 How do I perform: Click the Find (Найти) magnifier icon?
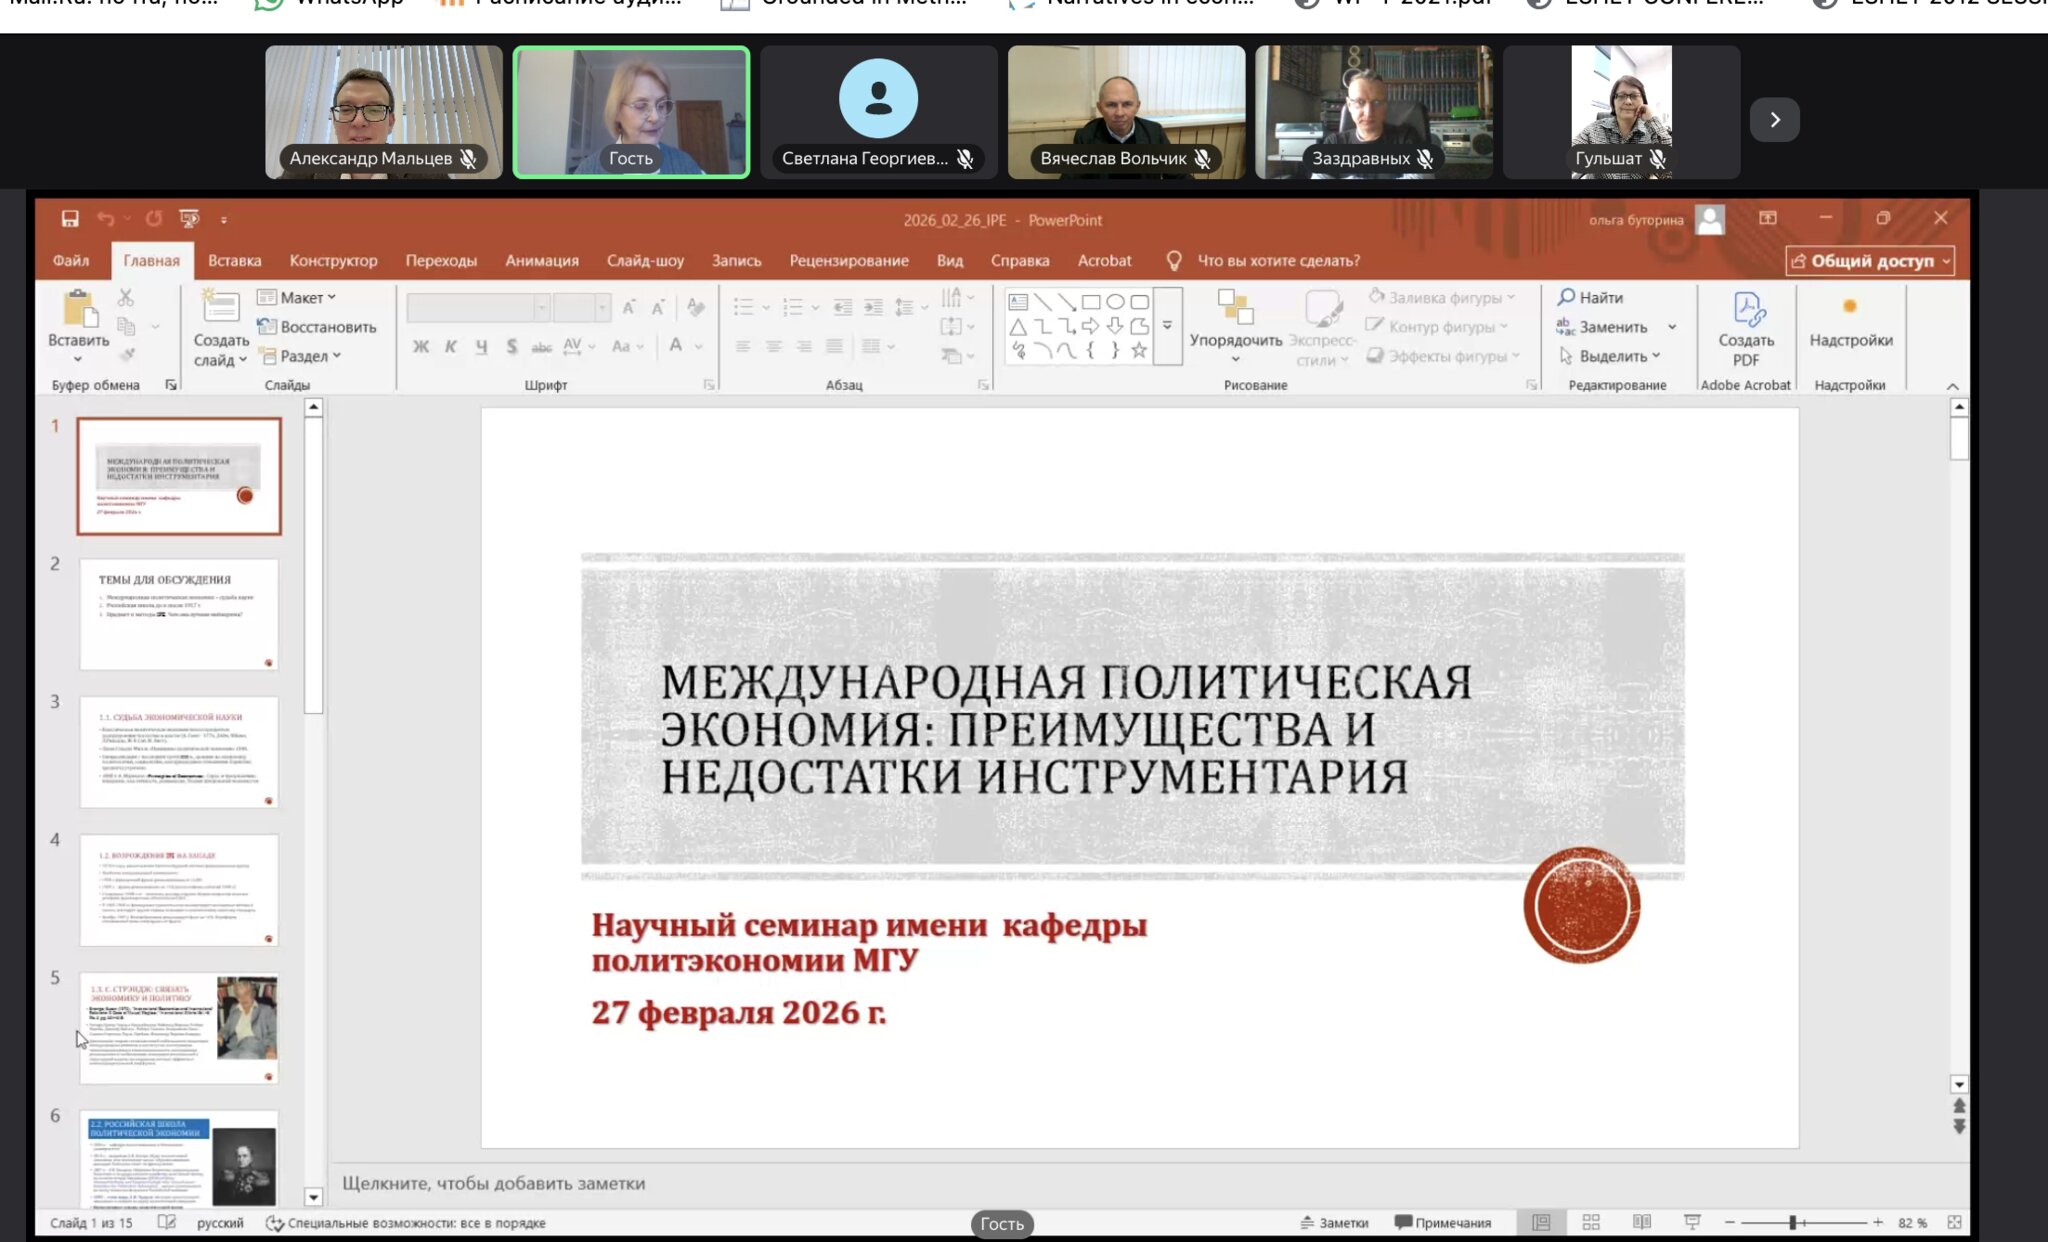(1567, 297)
